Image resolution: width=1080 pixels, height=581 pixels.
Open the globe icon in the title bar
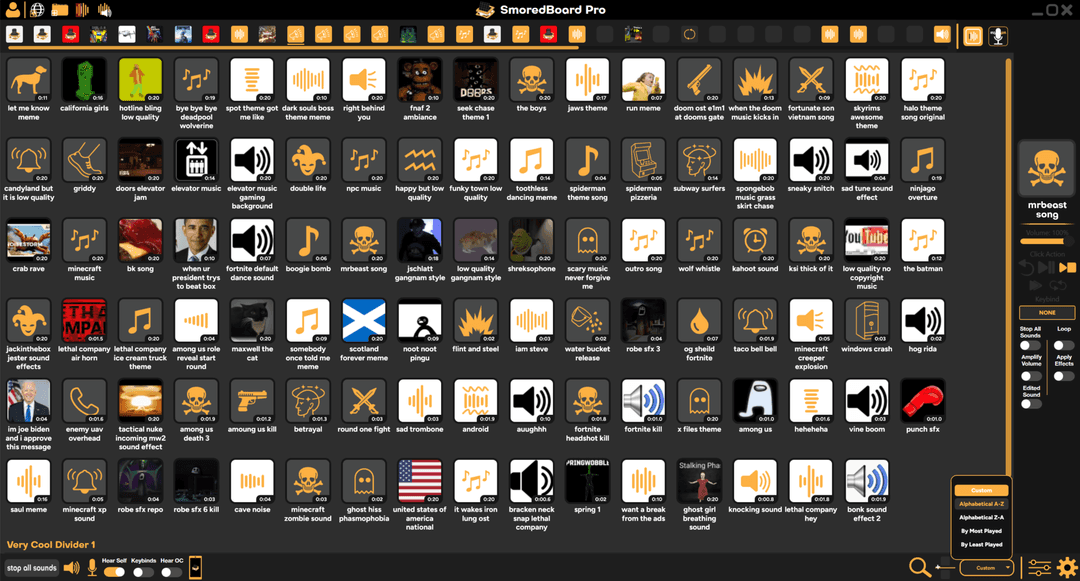pyautogui.click(x=37, y=10)
